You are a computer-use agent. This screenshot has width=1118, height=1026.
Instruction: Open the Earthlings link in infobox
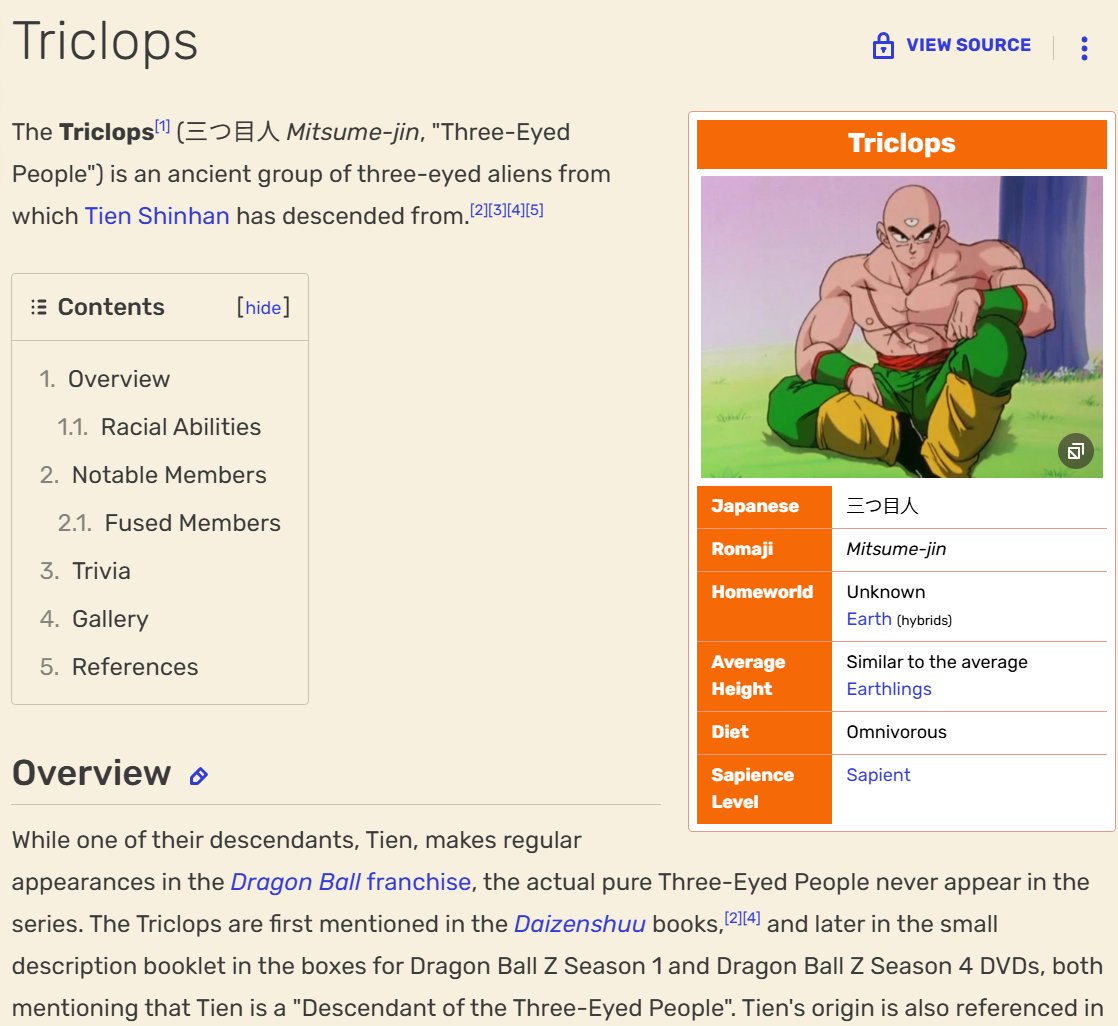coord(888,689)
